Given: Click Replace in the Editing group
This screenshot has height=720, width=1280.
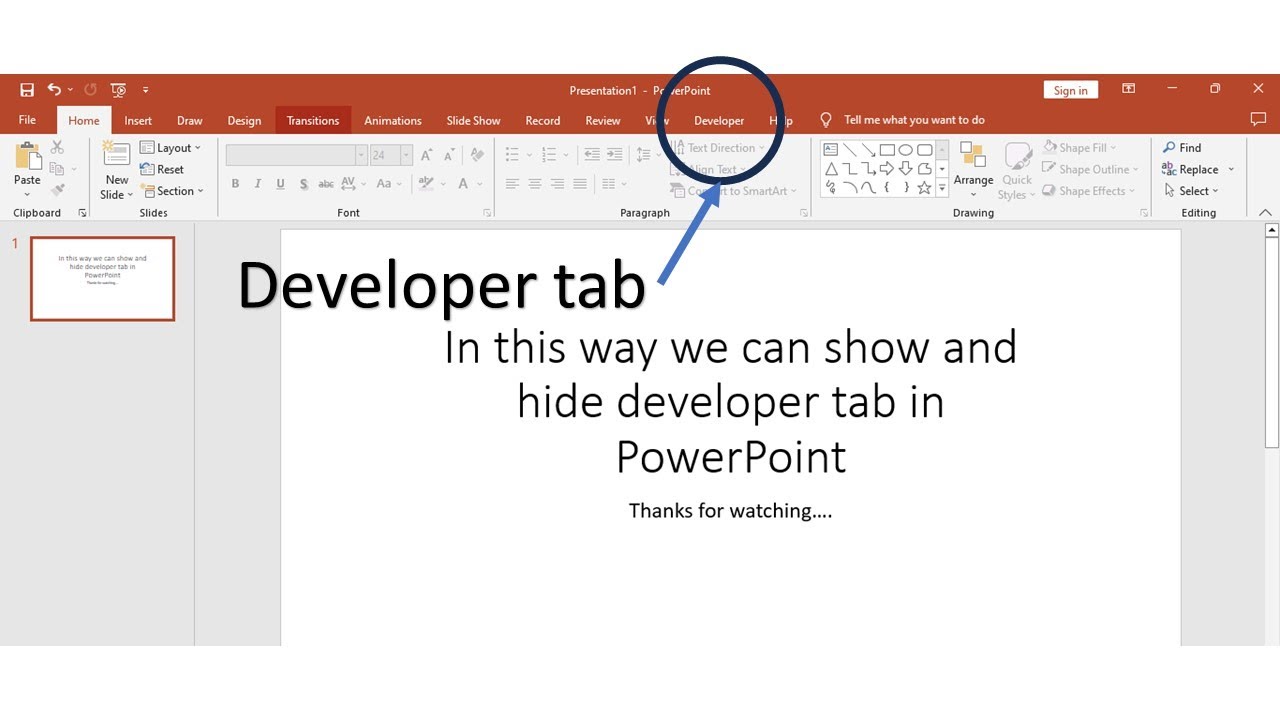Looking at the screenshot, I should (1191, 170).
